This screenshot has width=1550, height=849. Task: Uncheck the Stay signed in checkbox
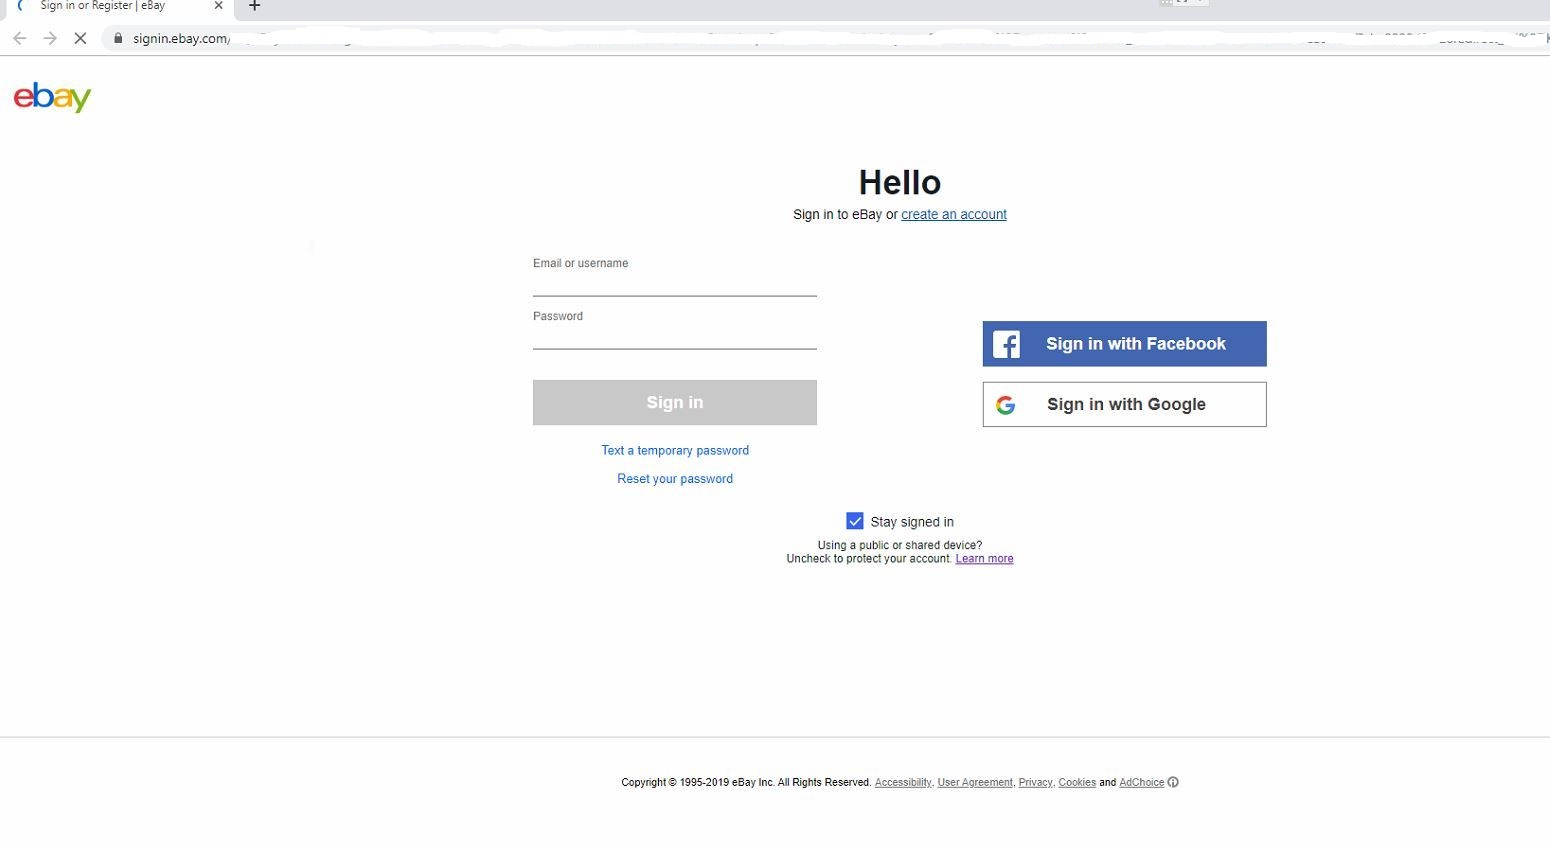tap(855, 521)
